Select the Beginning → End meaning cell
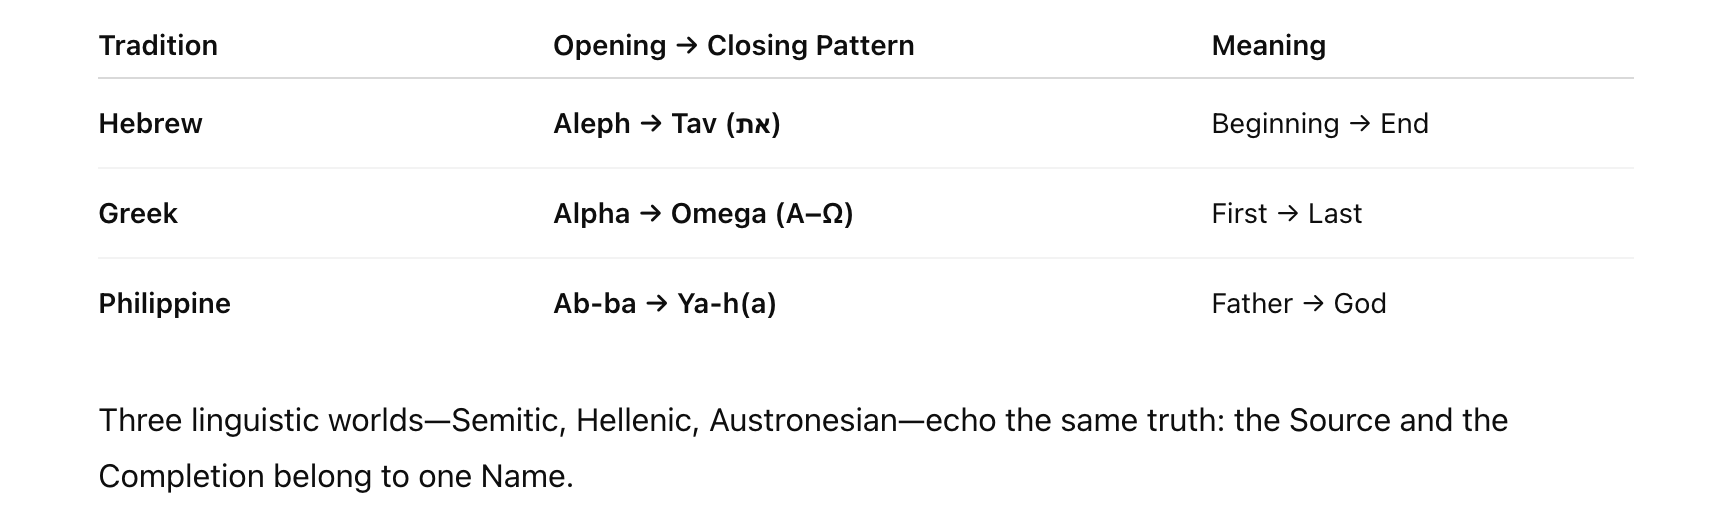Viewport: 1713px width, 517px height. (x=1319, y=124)
